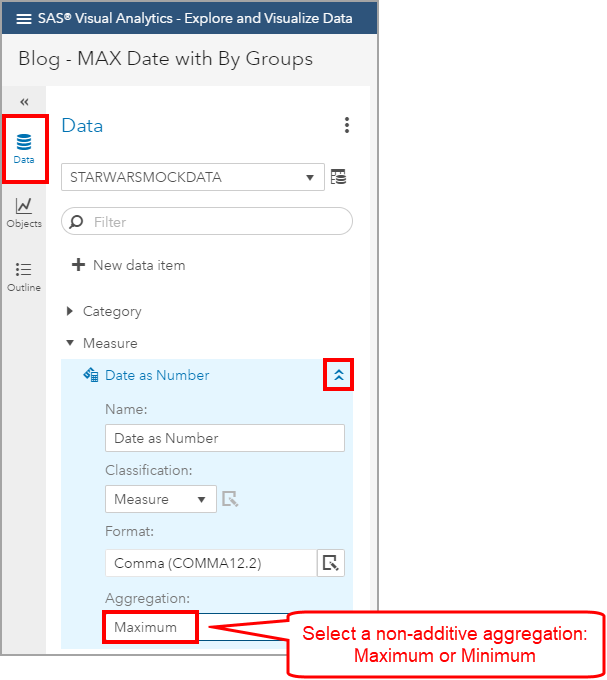Click the report title Blog - MAX Date with By Groups
607x680 pixels.
point(165,59)
